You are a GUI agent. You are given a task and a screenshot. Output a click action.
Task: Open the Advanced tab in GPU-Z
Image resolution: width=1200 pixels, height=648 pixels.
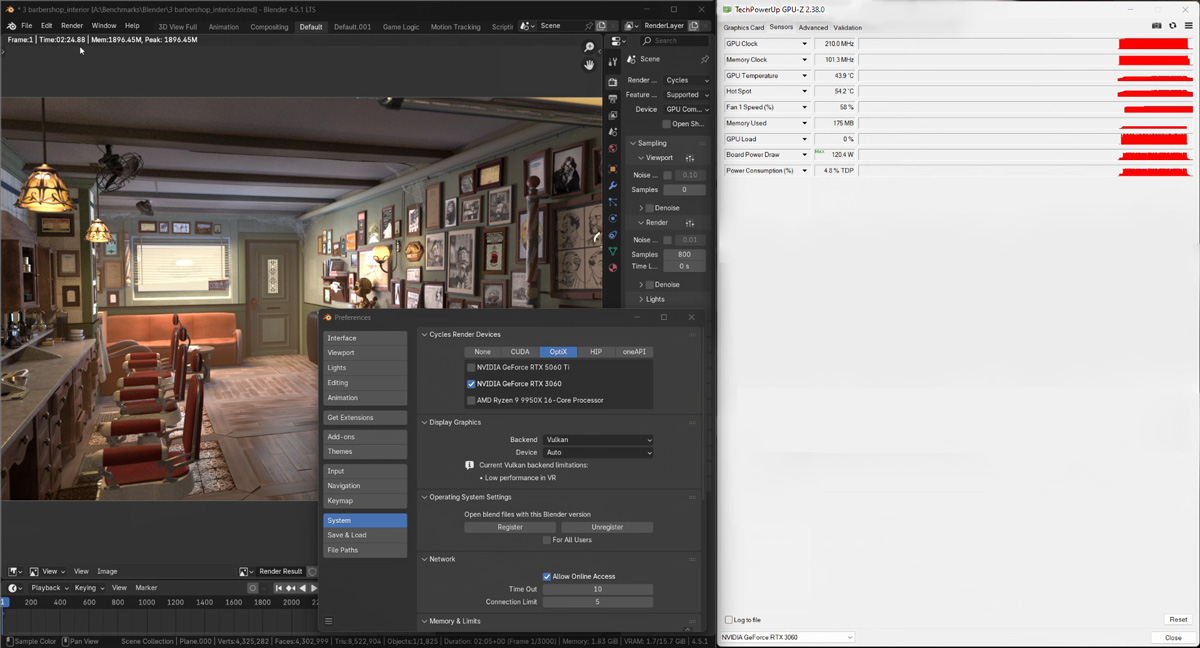(812, 28)
